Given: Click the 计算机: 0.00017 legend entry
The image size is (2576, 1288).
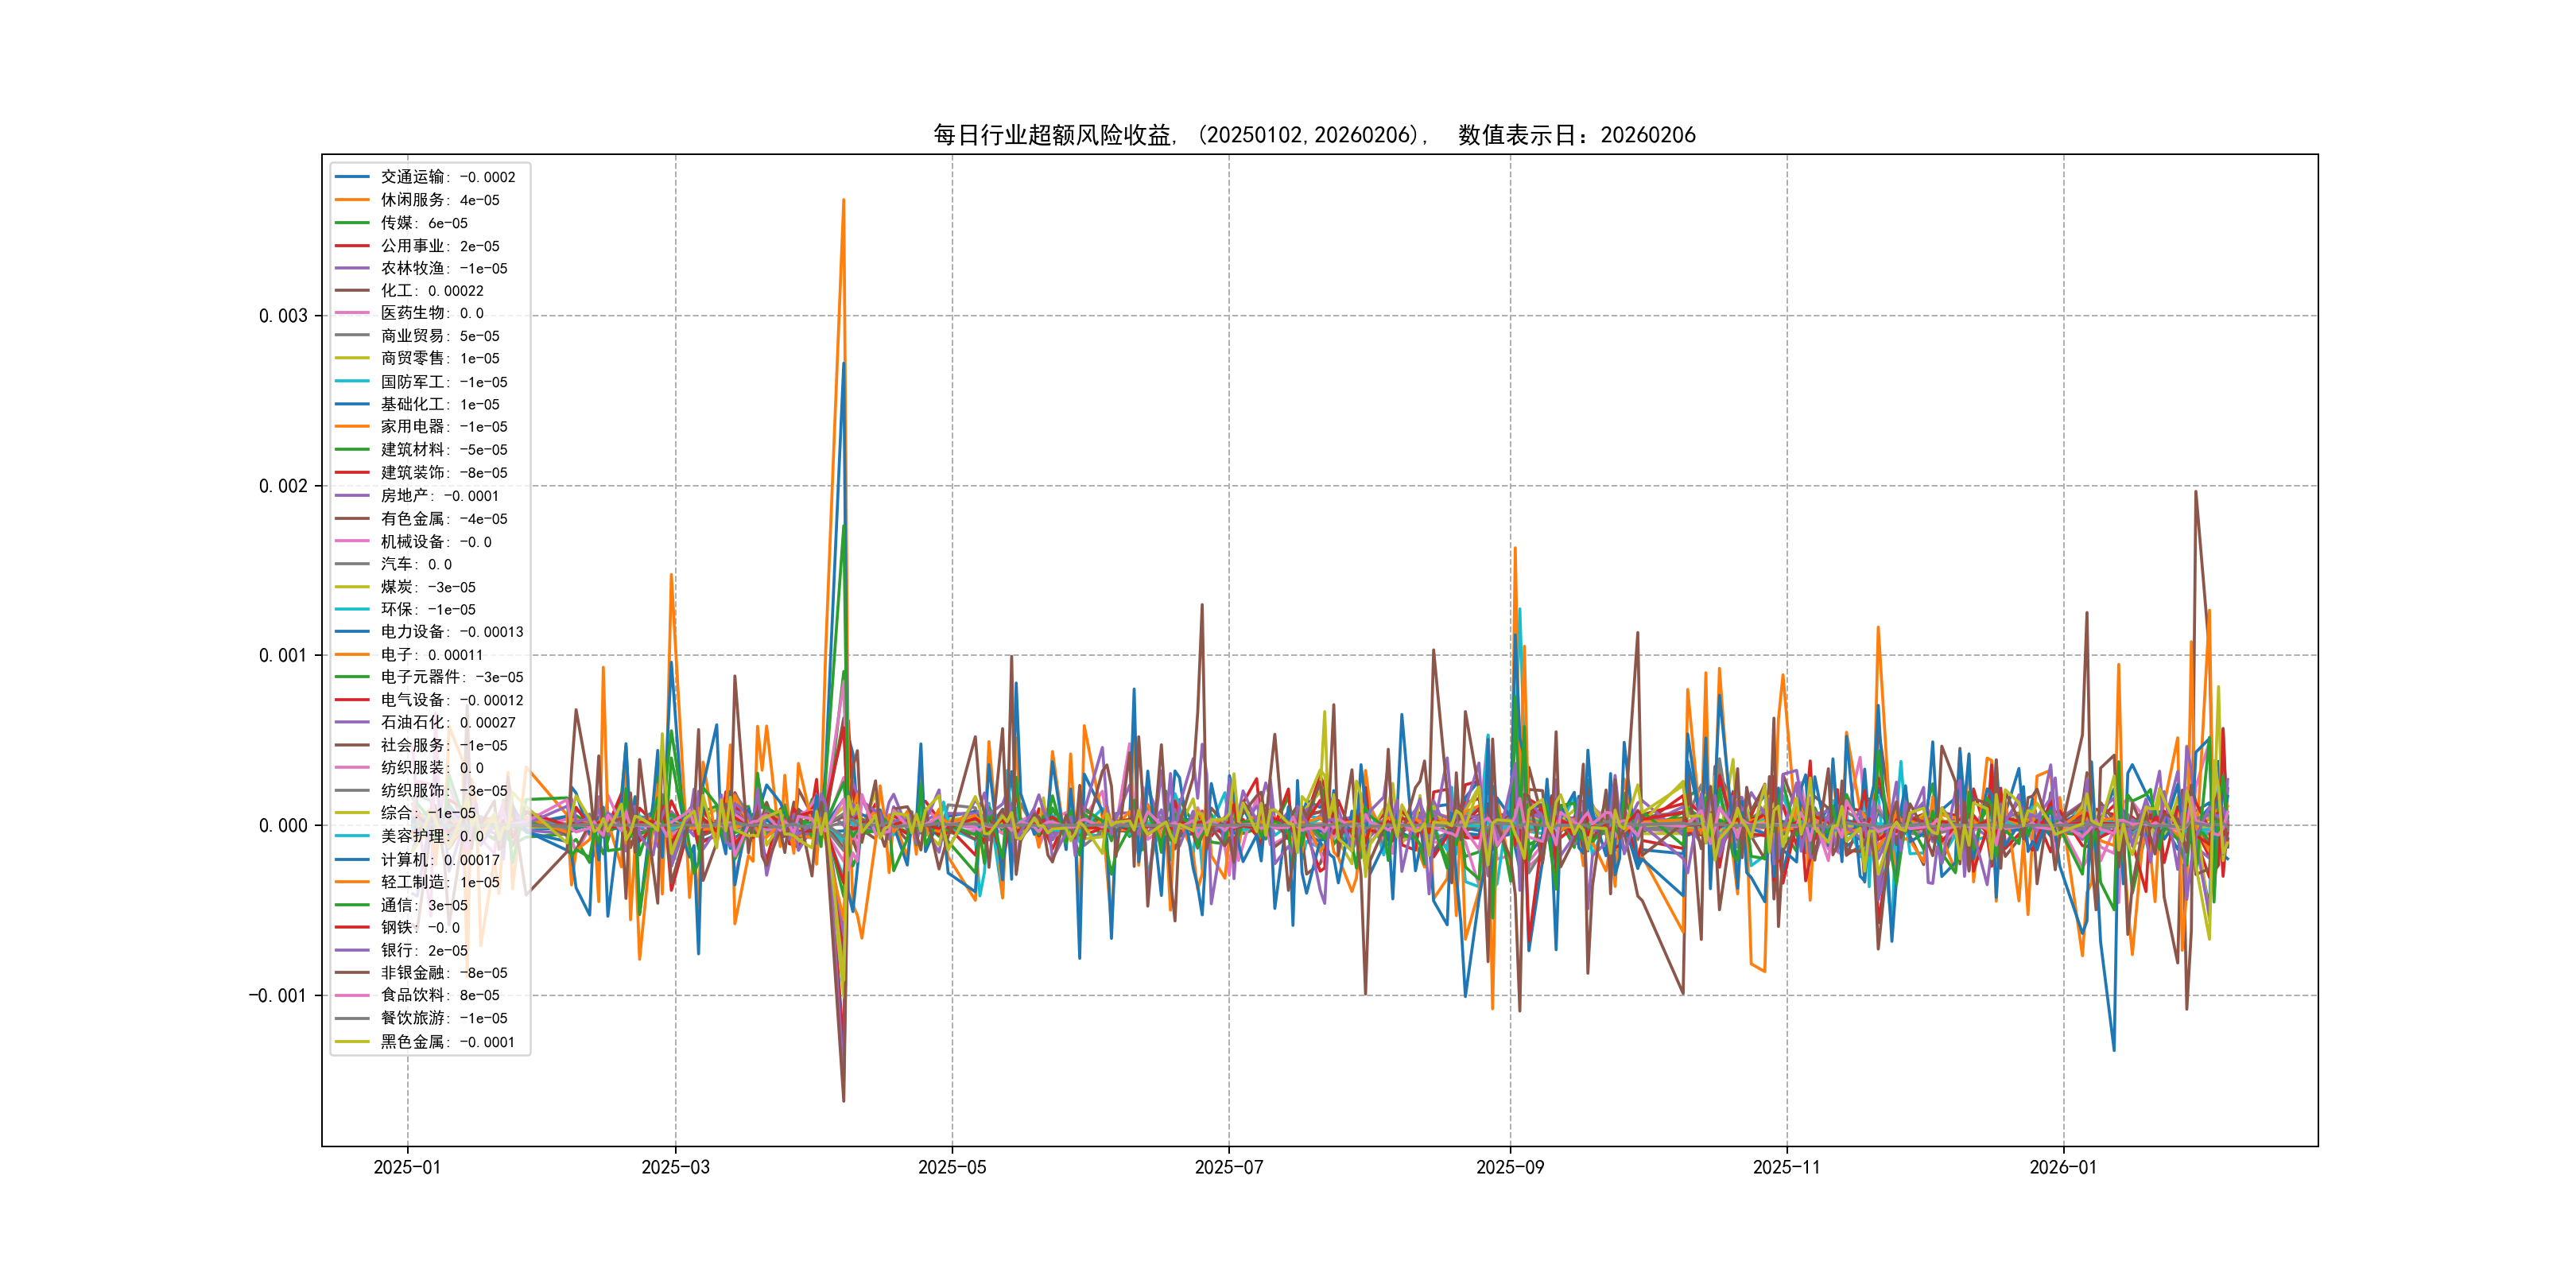Looking at the screenshot, I should (x=439, y=860).
